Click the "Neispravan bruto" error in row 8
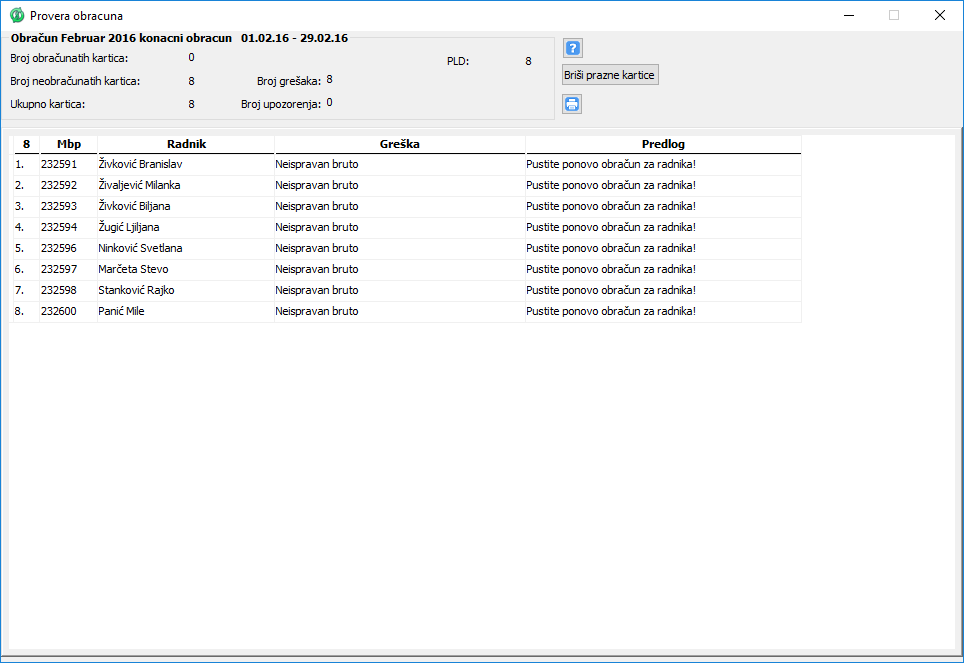Image resolution: width=964 pixels, height=663 pixels. pyautogui.click(x=317, y=311)
